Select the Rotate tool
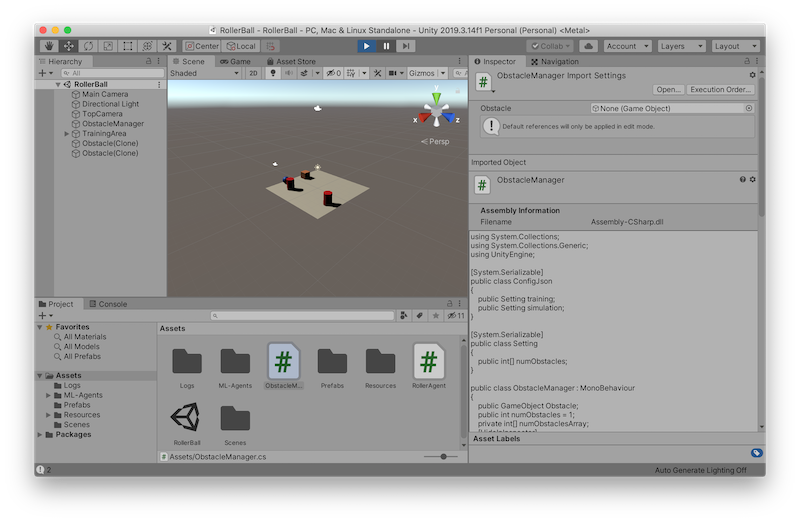 88,46
